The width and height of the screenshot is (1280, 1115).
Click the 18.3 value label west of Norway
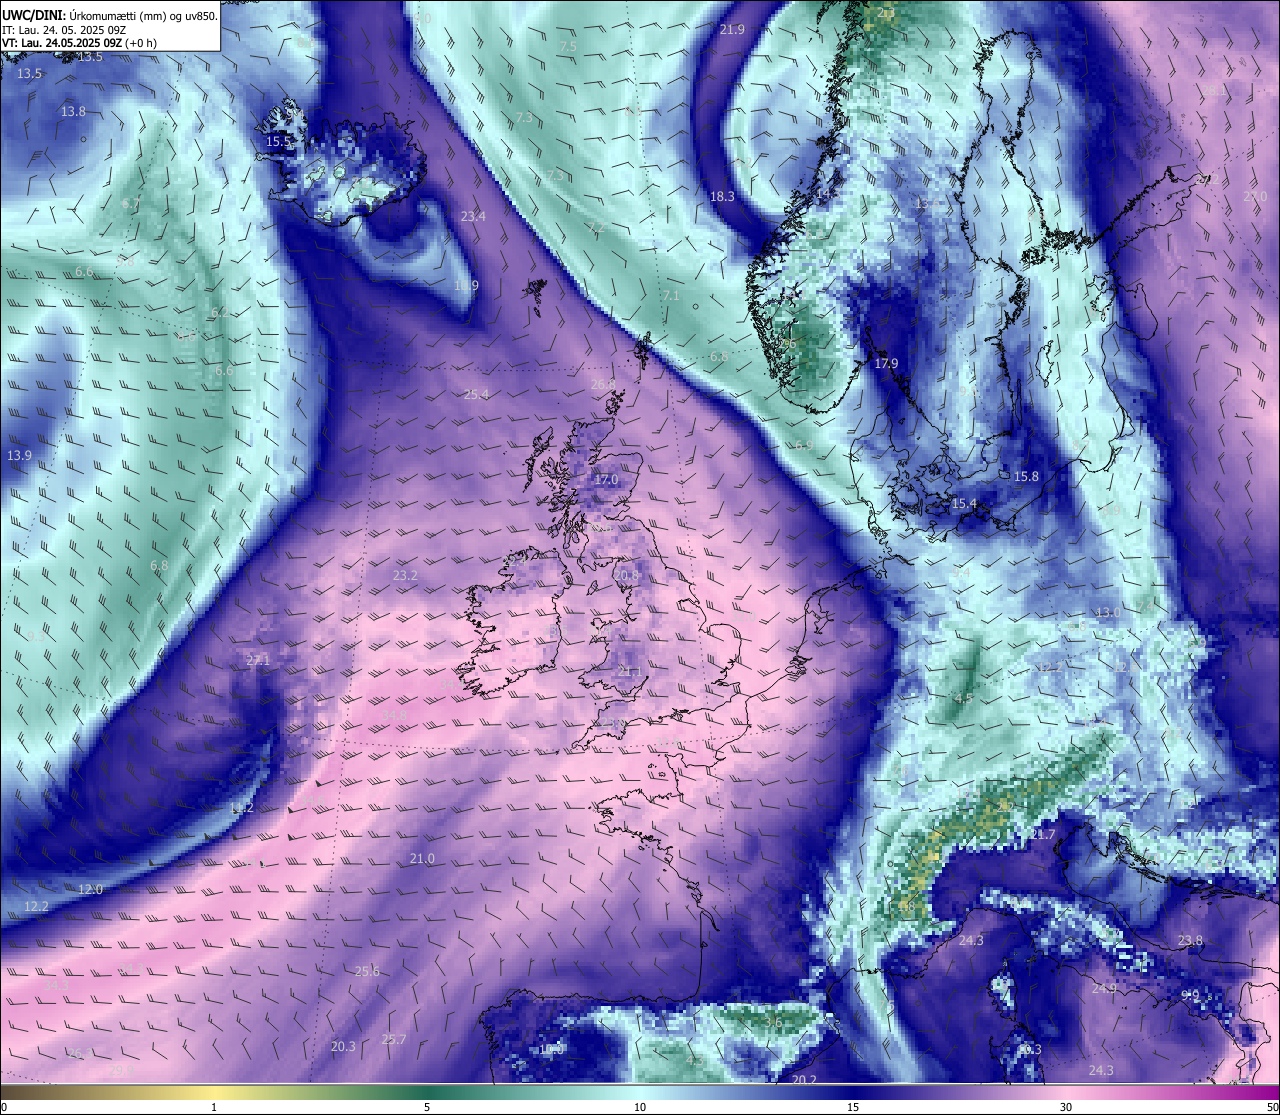point(722,196)
